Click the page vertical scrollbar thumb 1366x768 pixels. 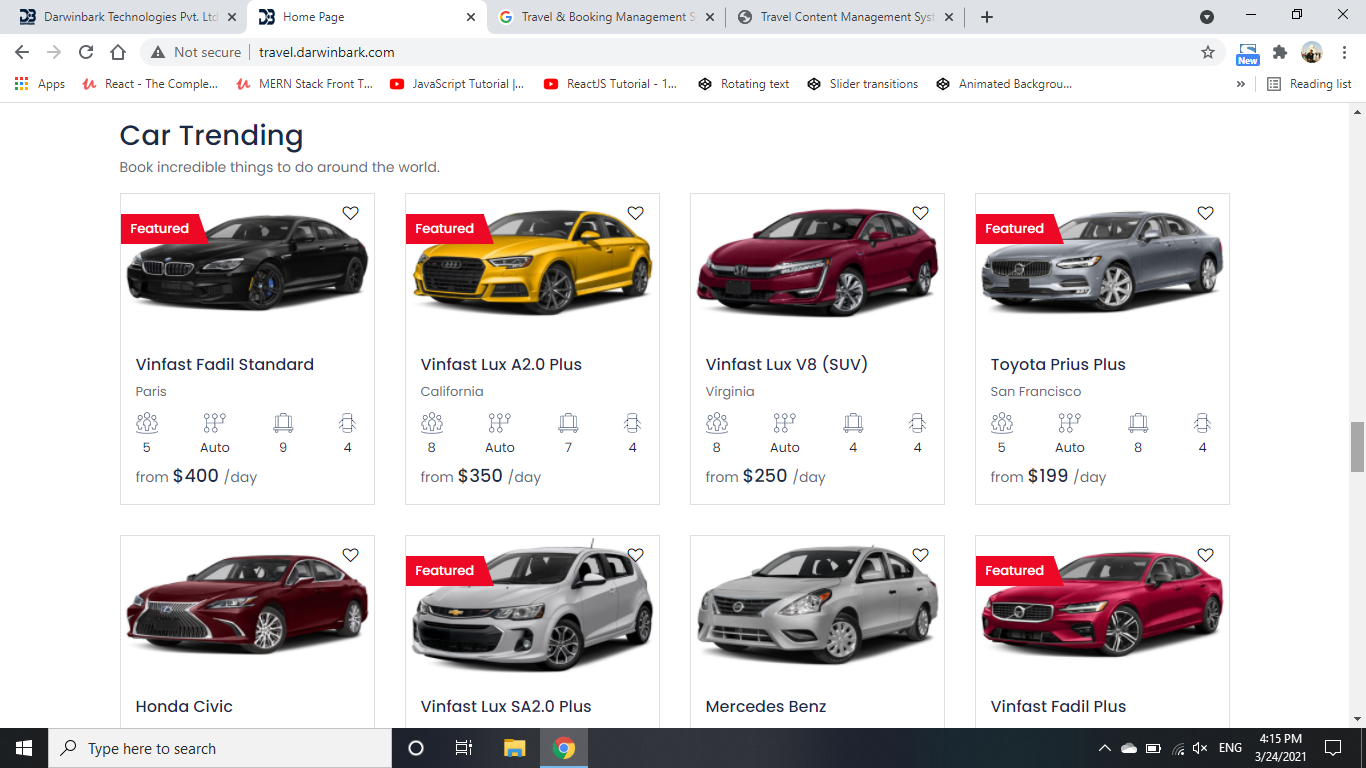point(1357,446)
